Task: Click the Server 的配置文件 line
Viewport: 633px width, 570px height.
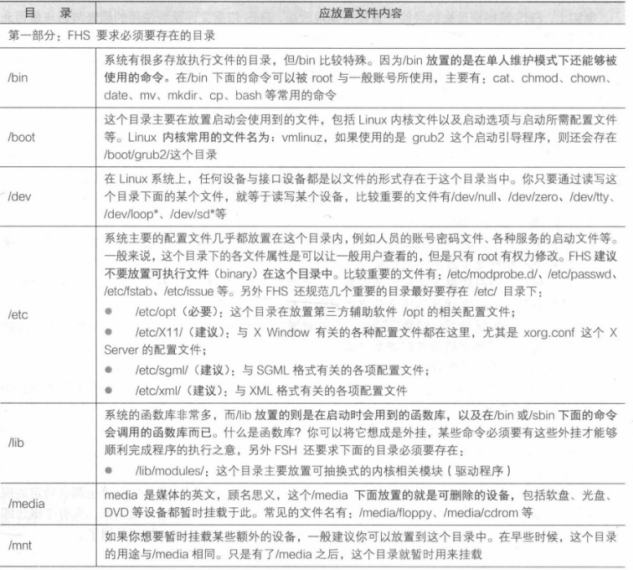Action: [155, 350]
